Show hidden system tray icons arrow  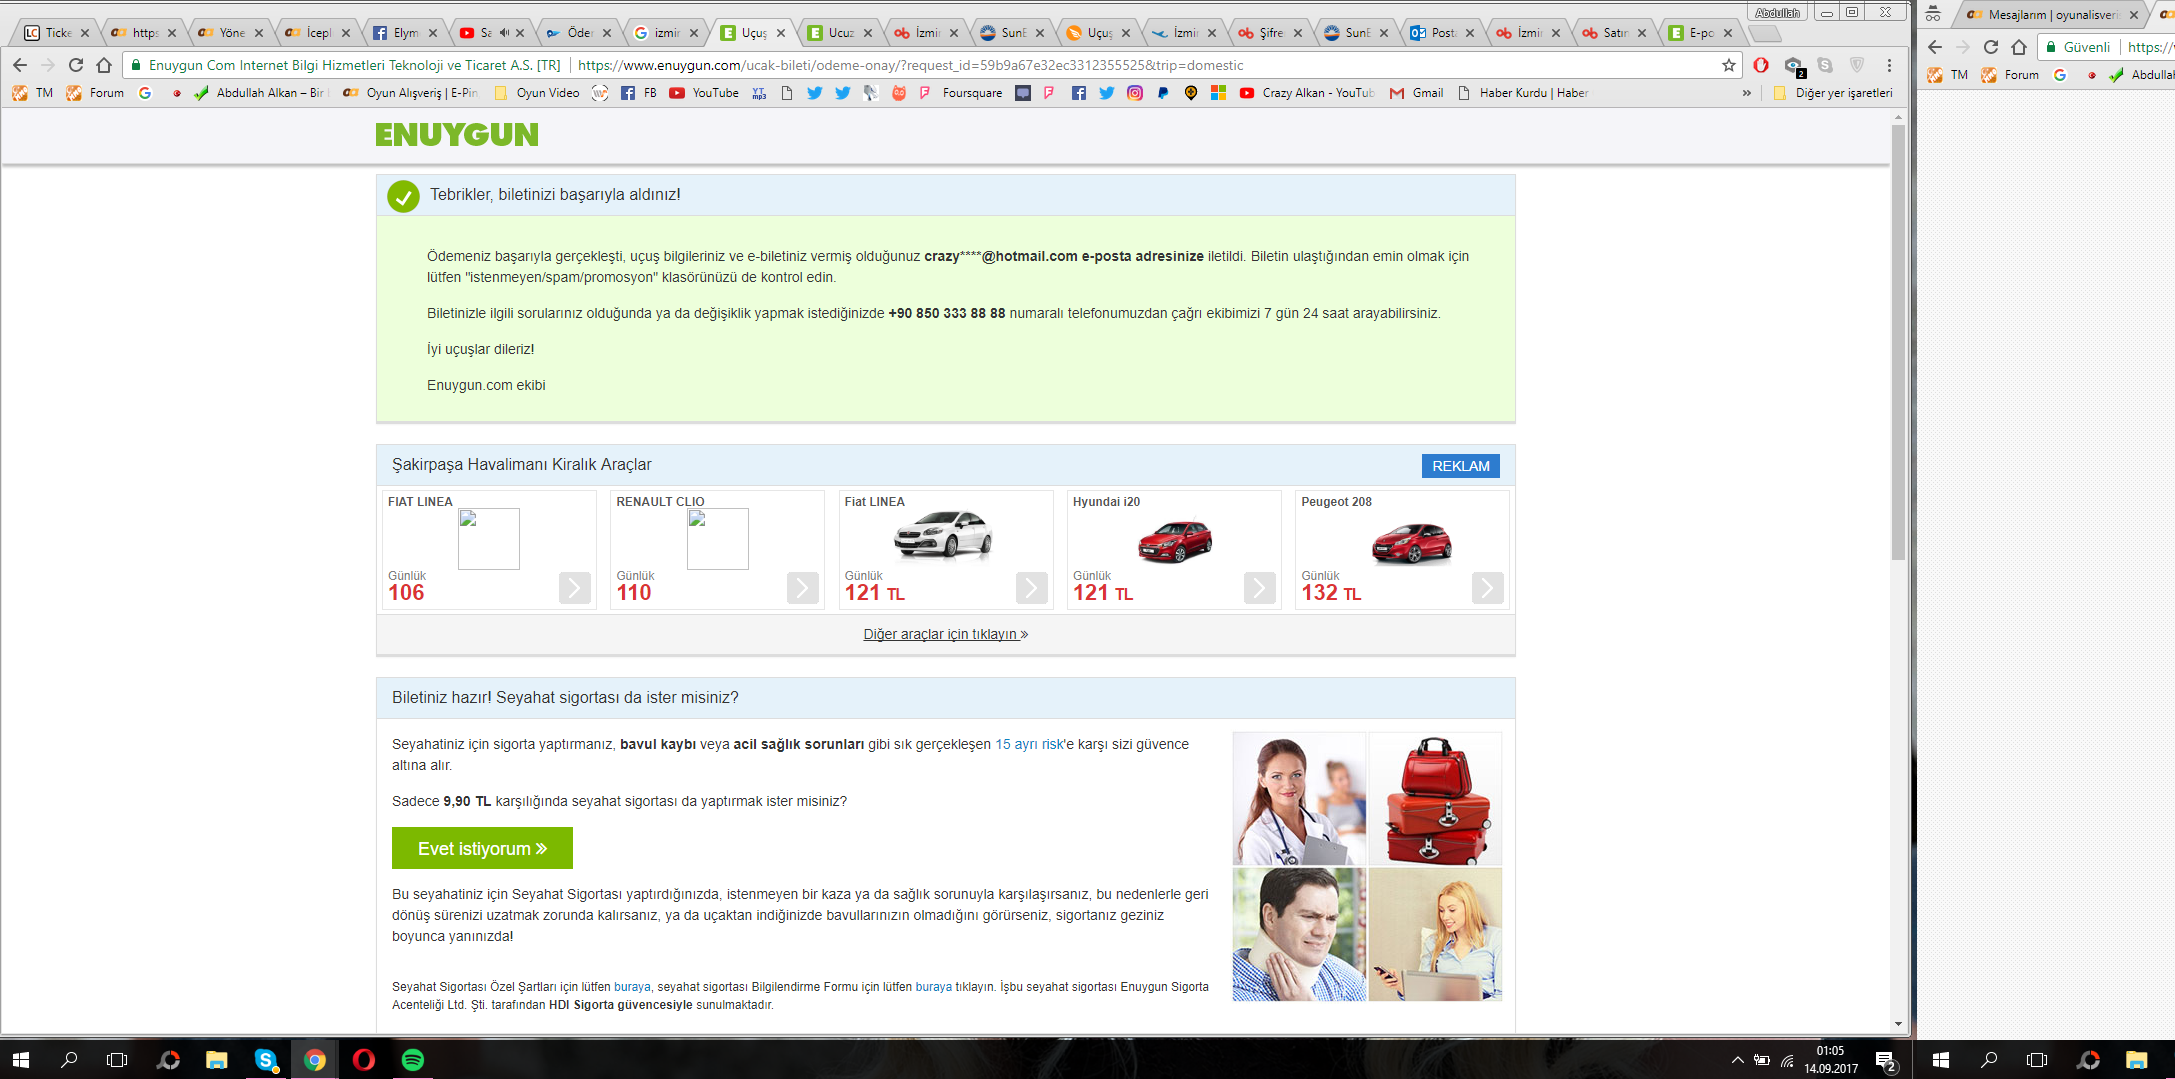[x=1738, y=1060]
